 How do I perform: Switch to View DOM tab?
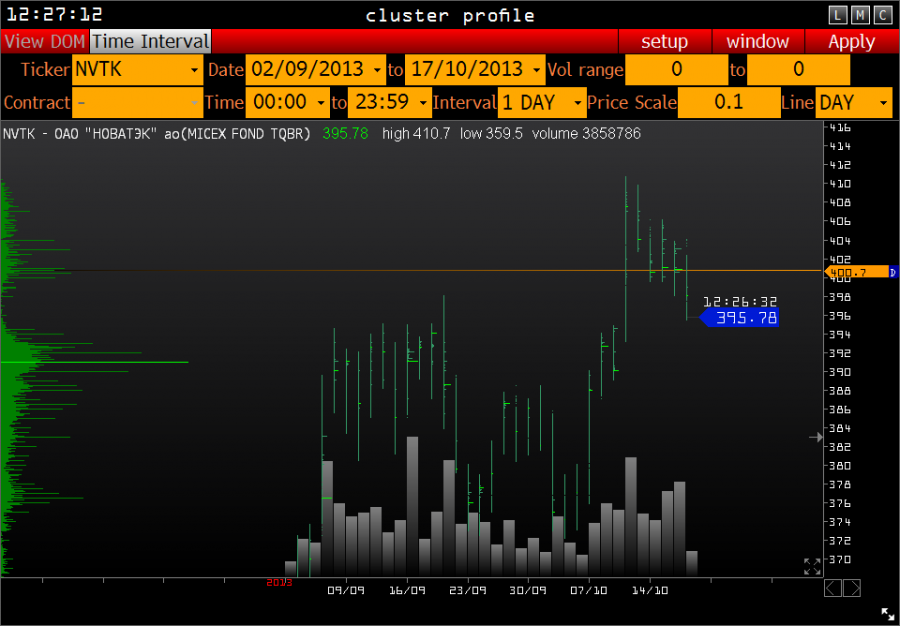(45, 41)
